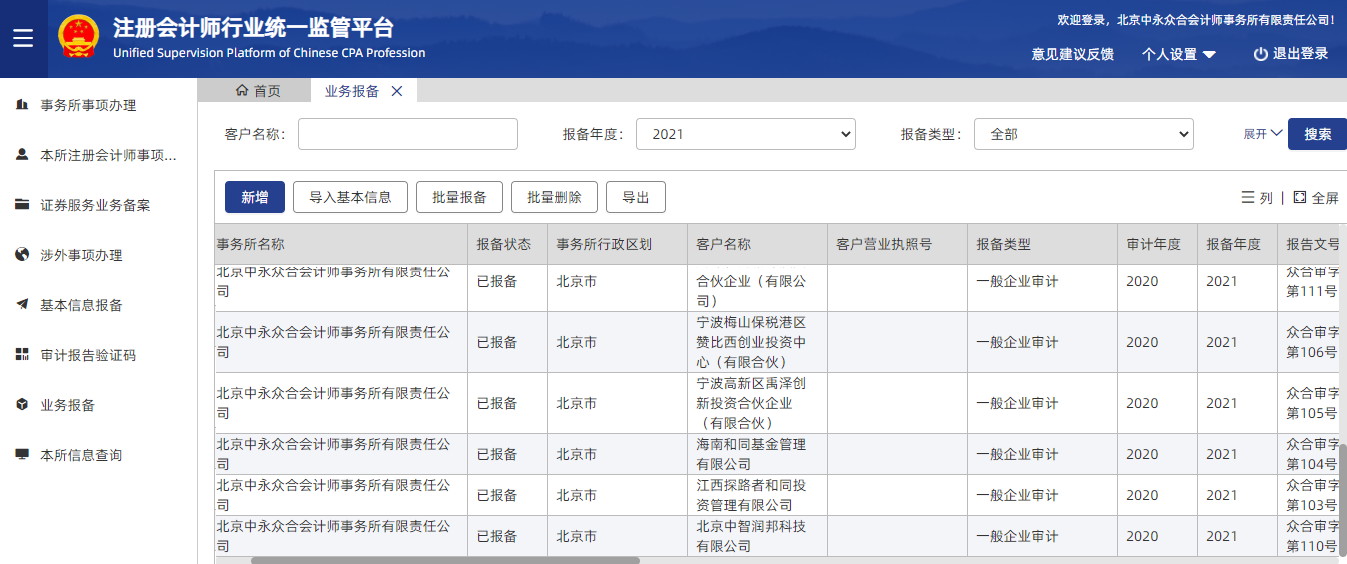1347x564 pixels.
Task: Focus the 客户名称 input field
Action: click(407, 134)
